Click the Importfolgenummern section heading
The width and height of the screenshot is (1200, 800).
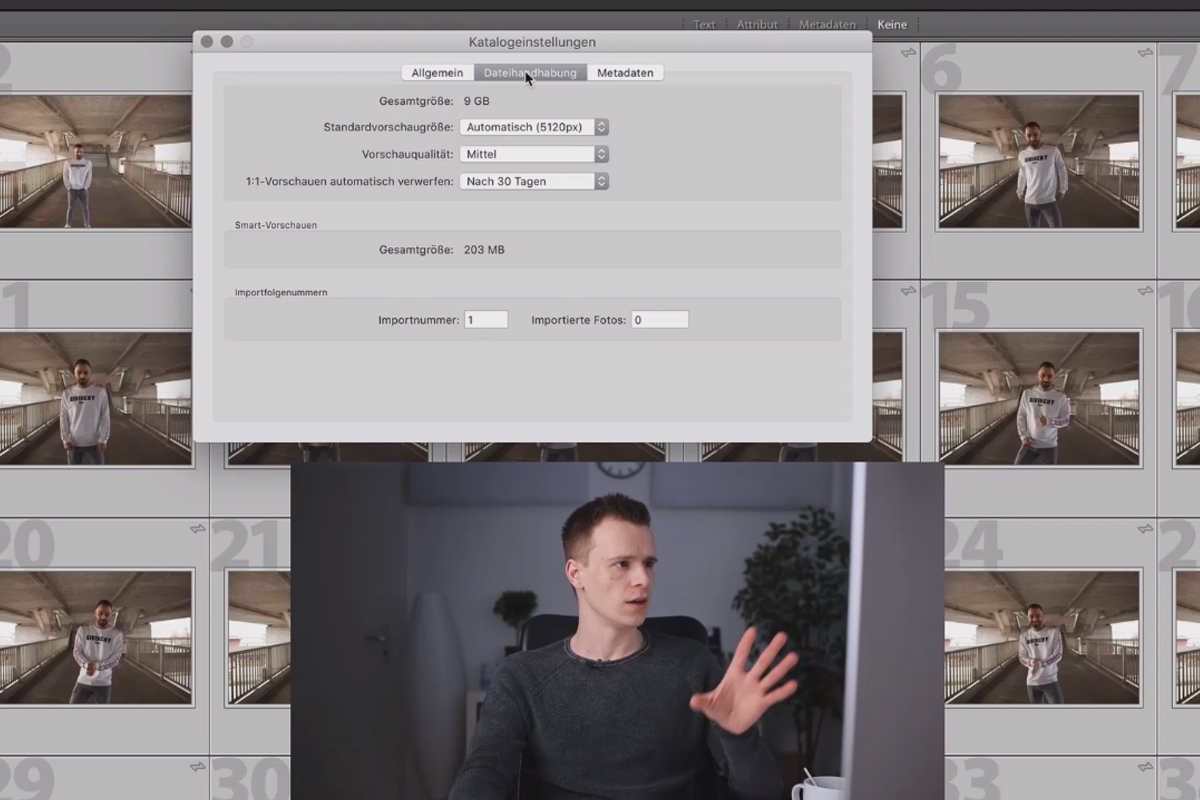click(281, 292)
